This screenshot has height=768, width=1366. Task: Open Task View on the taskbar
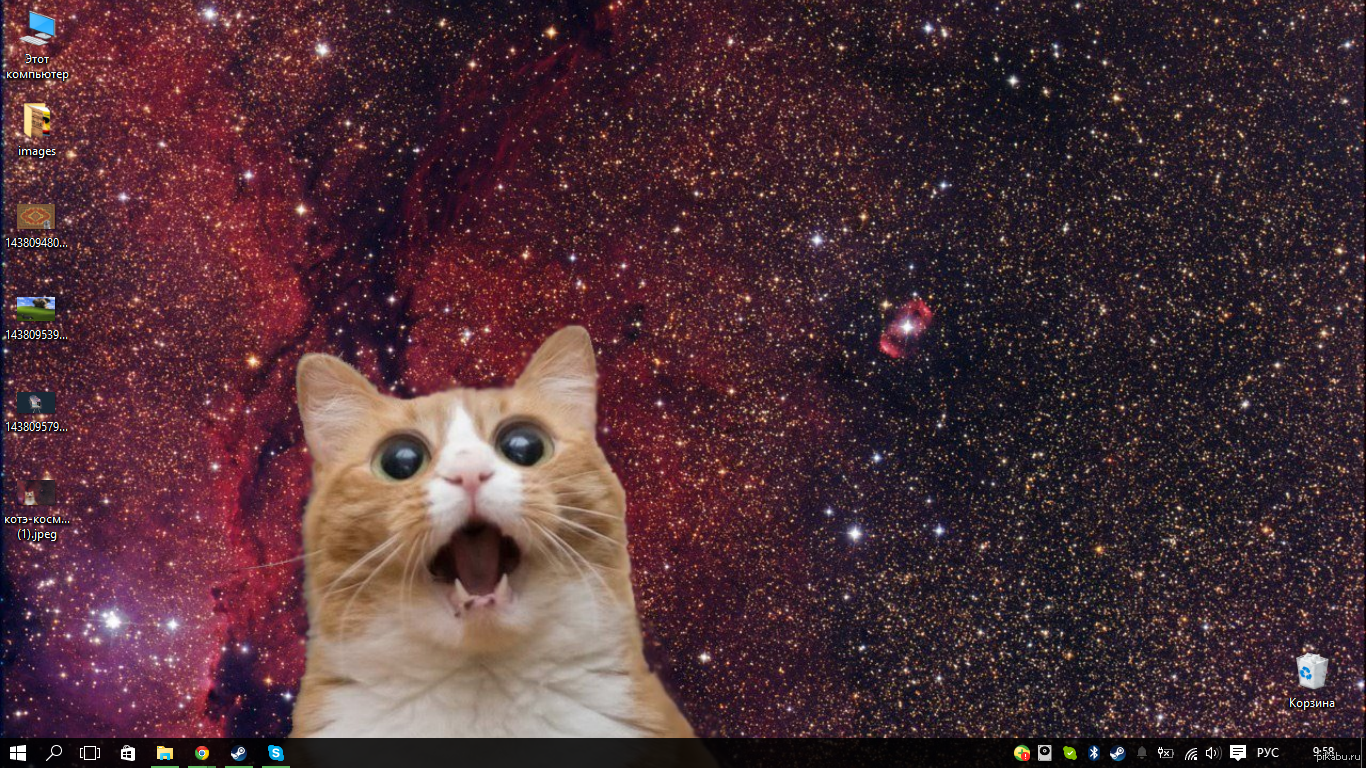(x=90, y=753)
